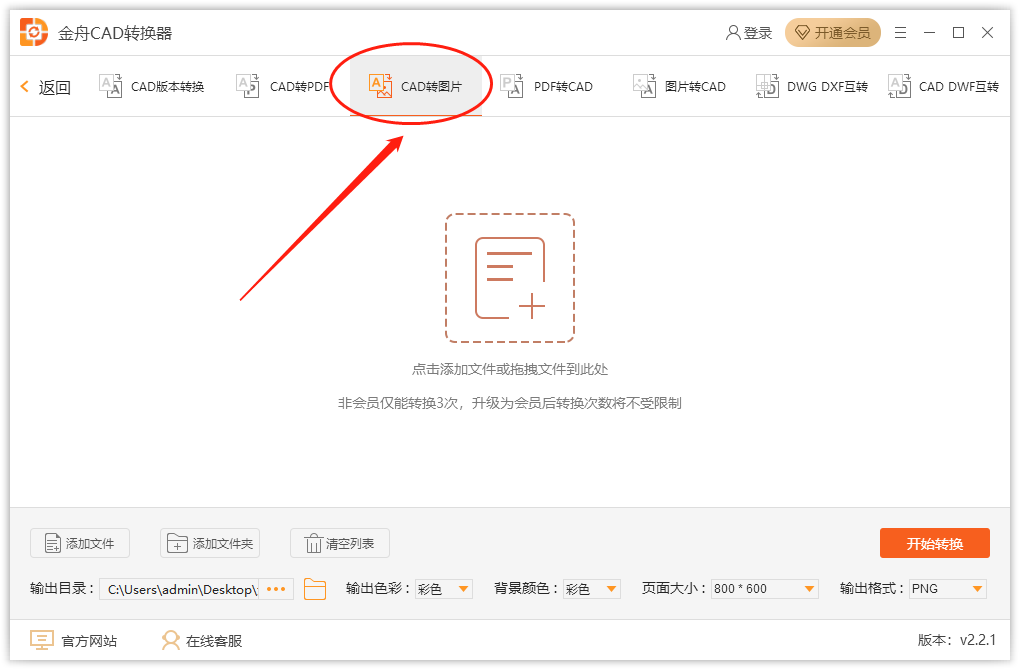1020x670 pixels.
Task: Open the hamburger menu icon in title bar
Action: point(900,33)
